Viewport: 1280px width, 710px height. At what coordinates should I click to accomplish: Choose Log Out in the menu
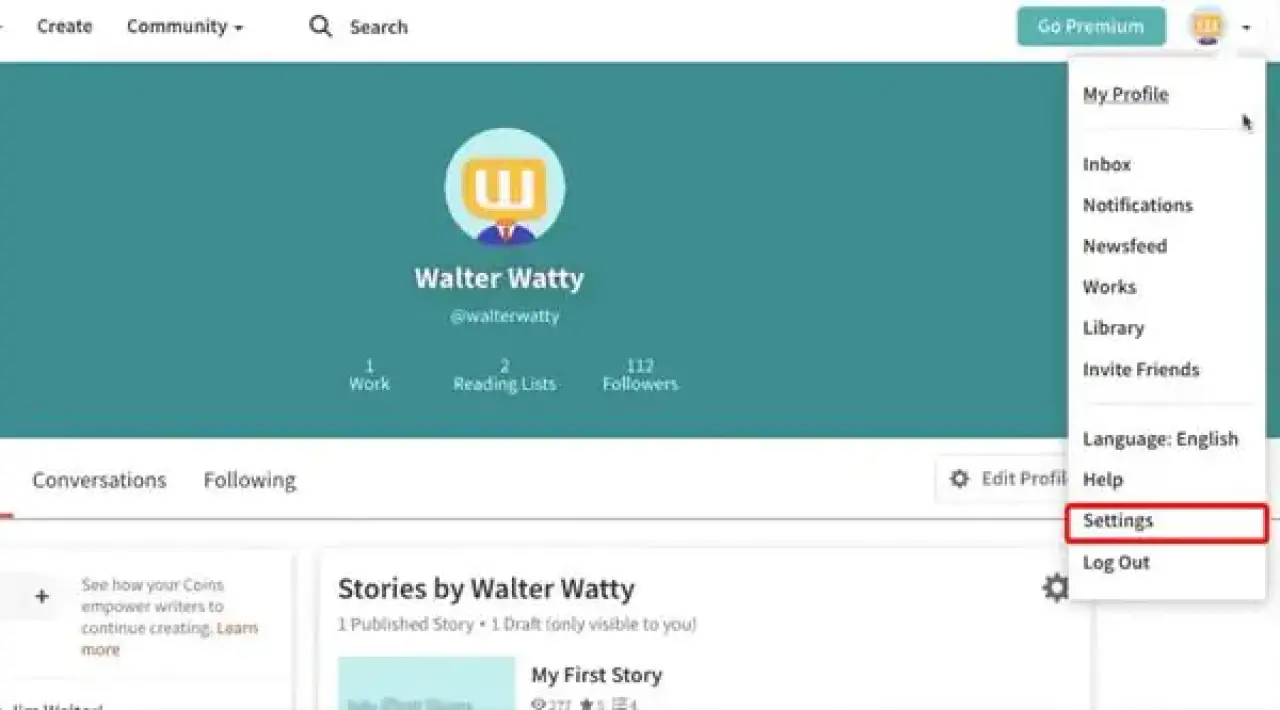(1116, 563)
